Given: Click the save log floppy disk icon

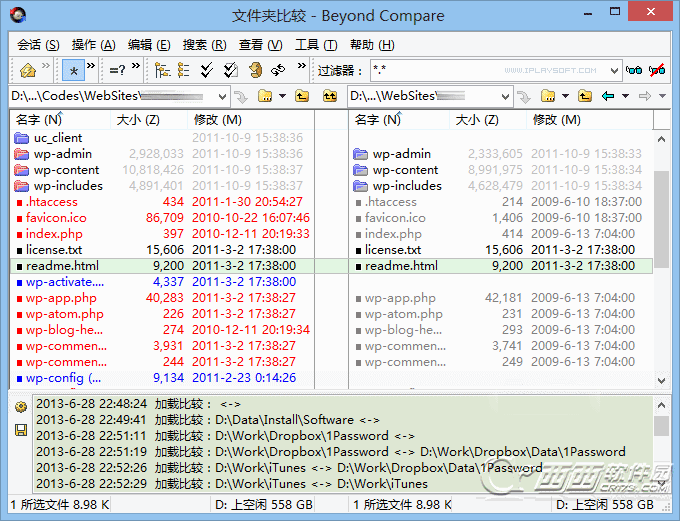Looking at the screenshot, I should [21, 430].
